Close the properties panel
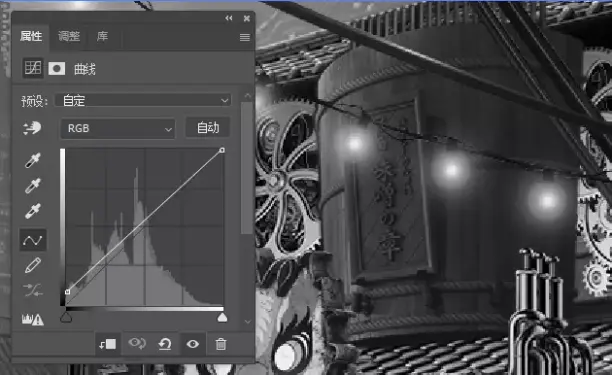Image resolution: width=612 pixels, height=375 pixels. [247, 18]
